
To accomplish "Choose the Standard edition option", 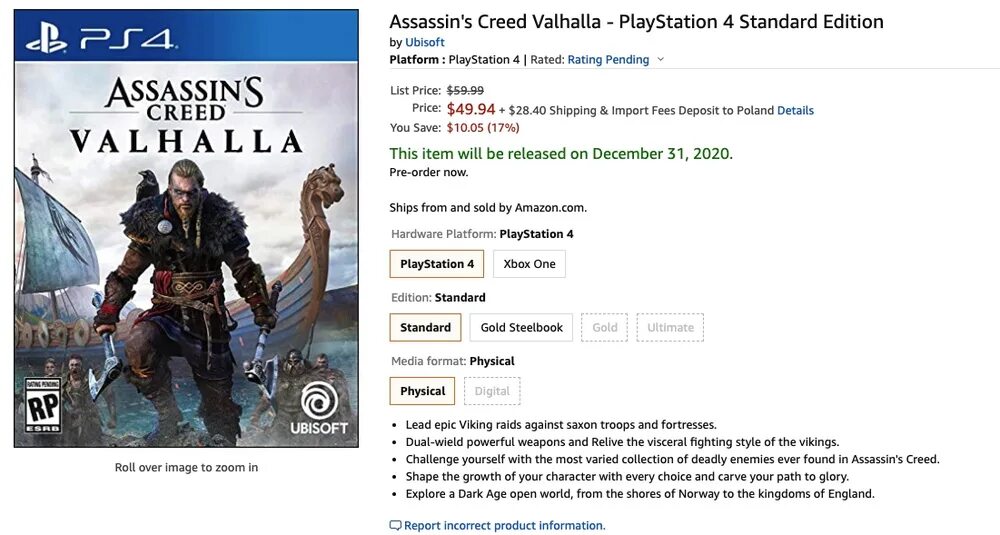I will pos(425,327).
